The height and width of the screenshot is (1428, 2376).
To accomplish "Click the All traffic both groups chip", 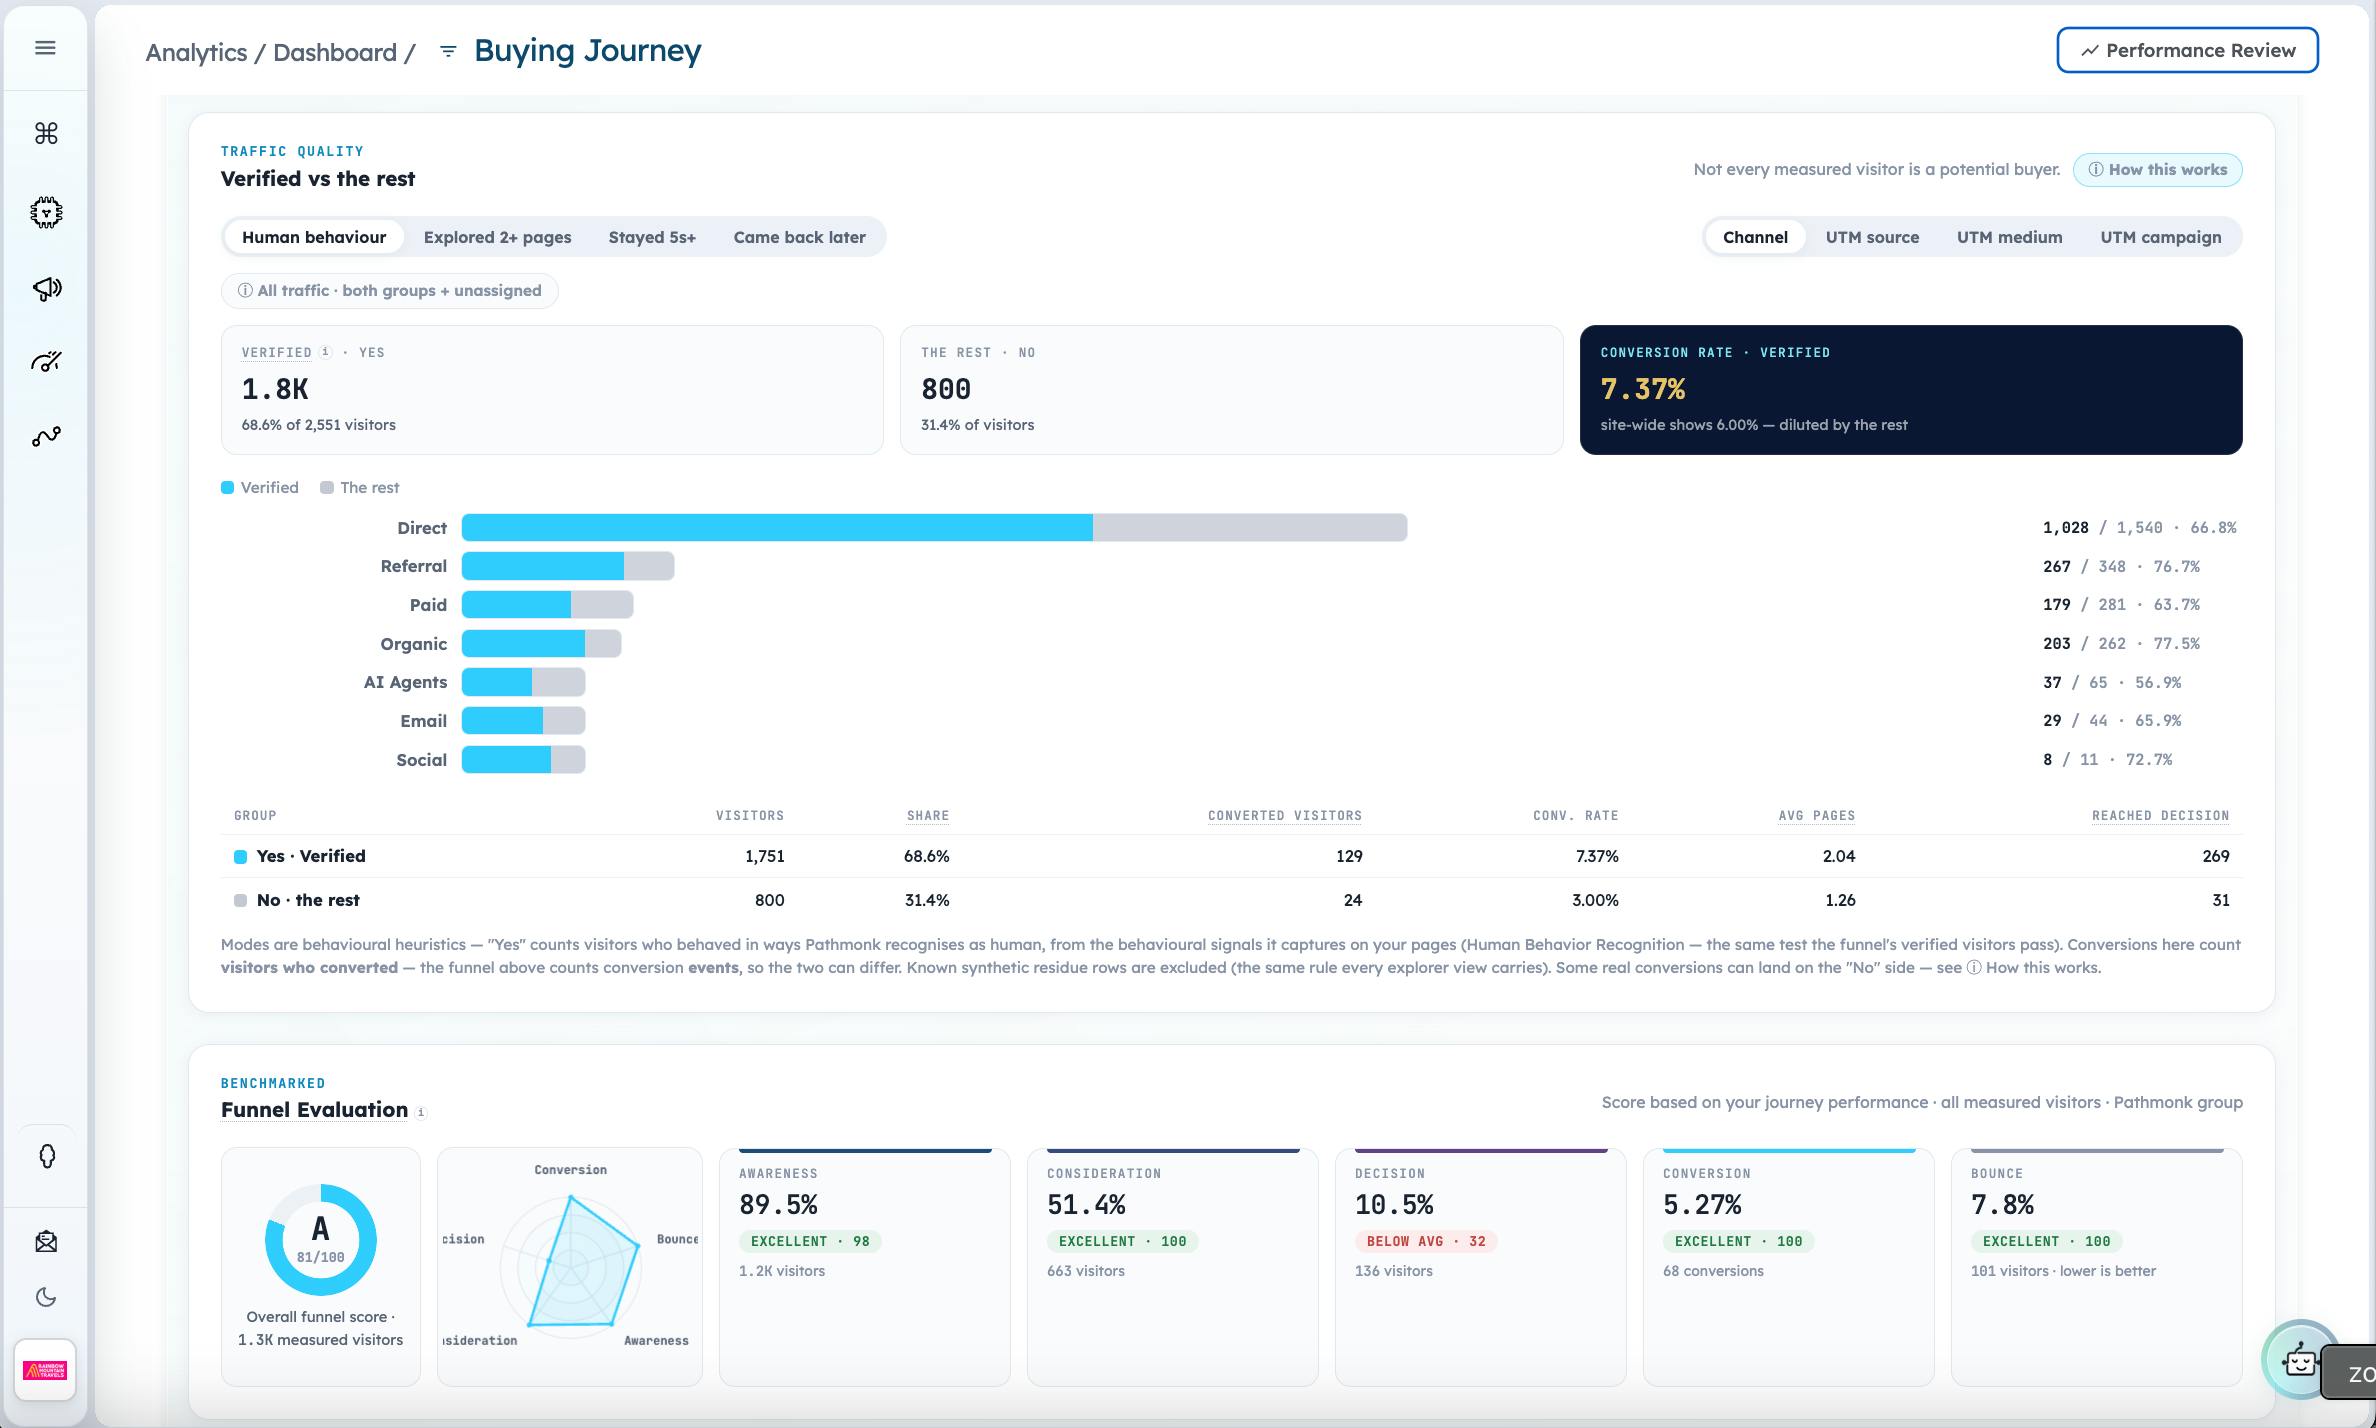I will pos(389,291).
